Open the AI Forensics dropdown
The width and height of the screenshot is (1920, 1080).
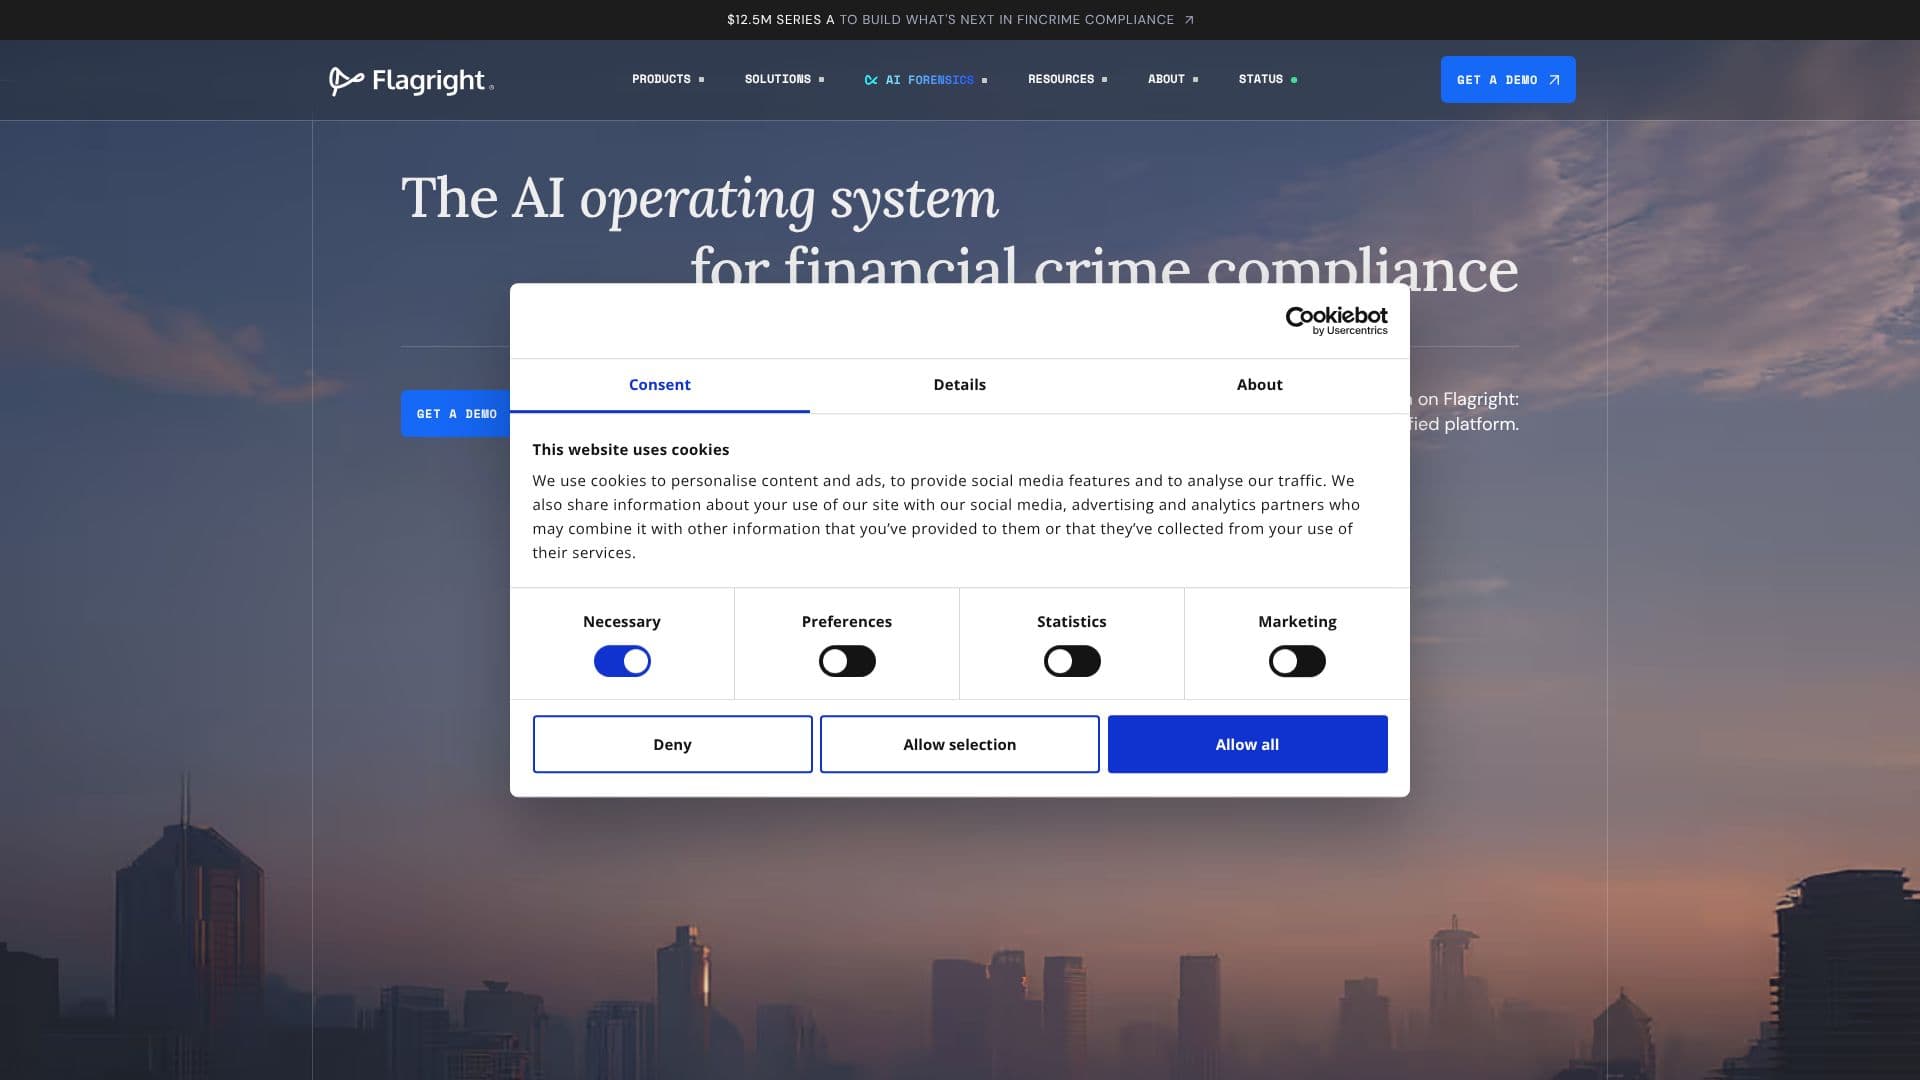click(x=926, y=80)
